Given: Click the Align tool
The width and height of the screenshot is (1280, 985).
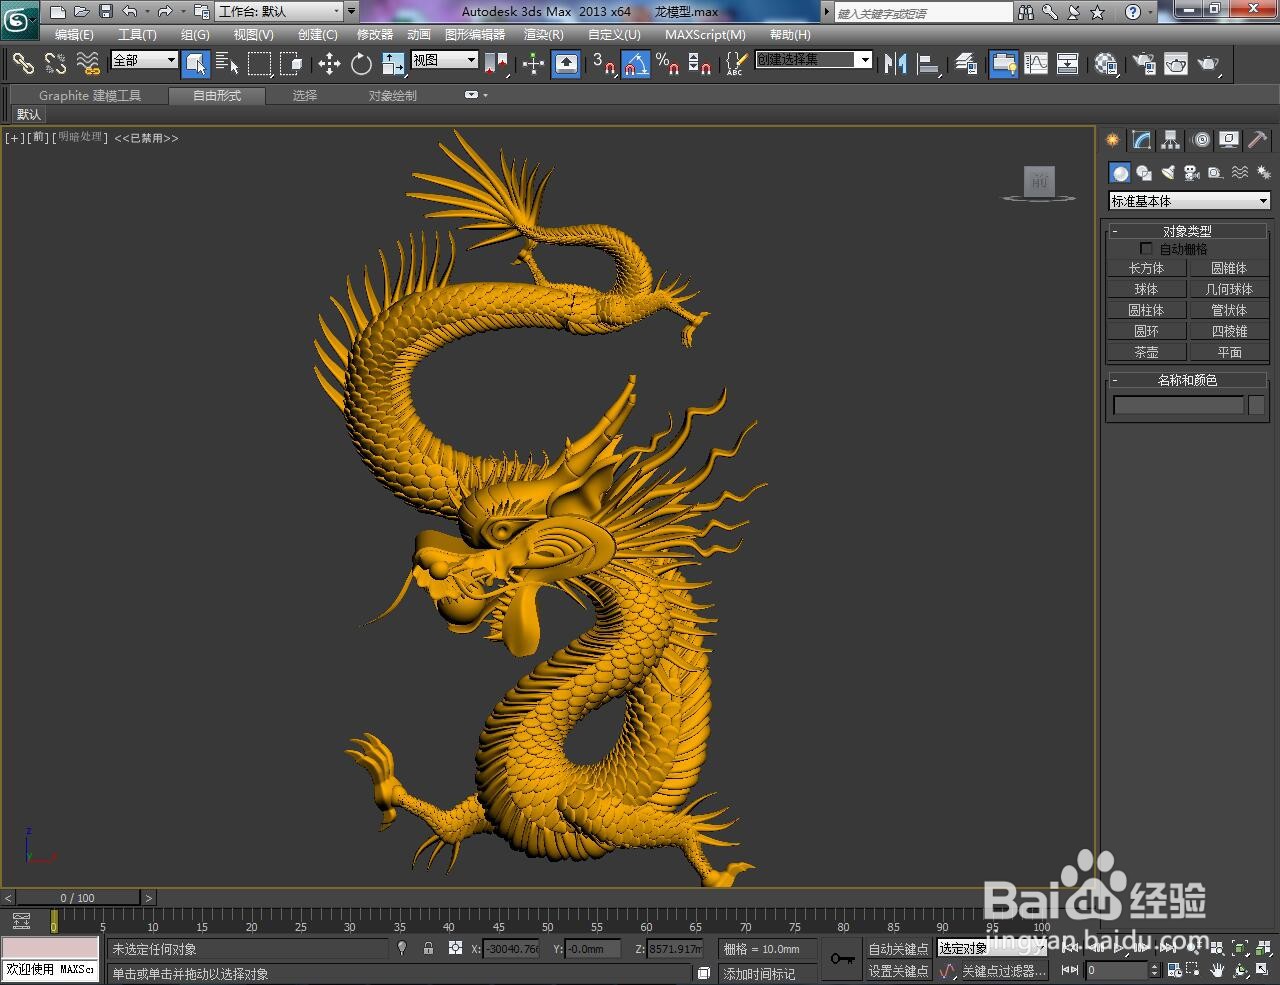Looking at the screenshot, I should pyautogui.click(x=928, y=64).
